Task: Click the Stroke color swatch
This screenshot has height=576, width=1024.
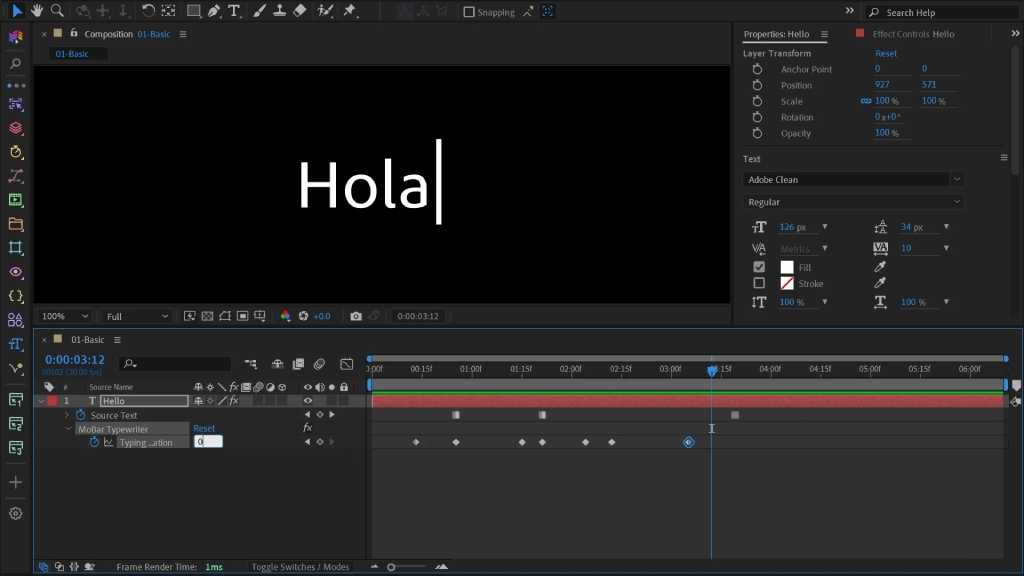Action: [x=787, y=283]
